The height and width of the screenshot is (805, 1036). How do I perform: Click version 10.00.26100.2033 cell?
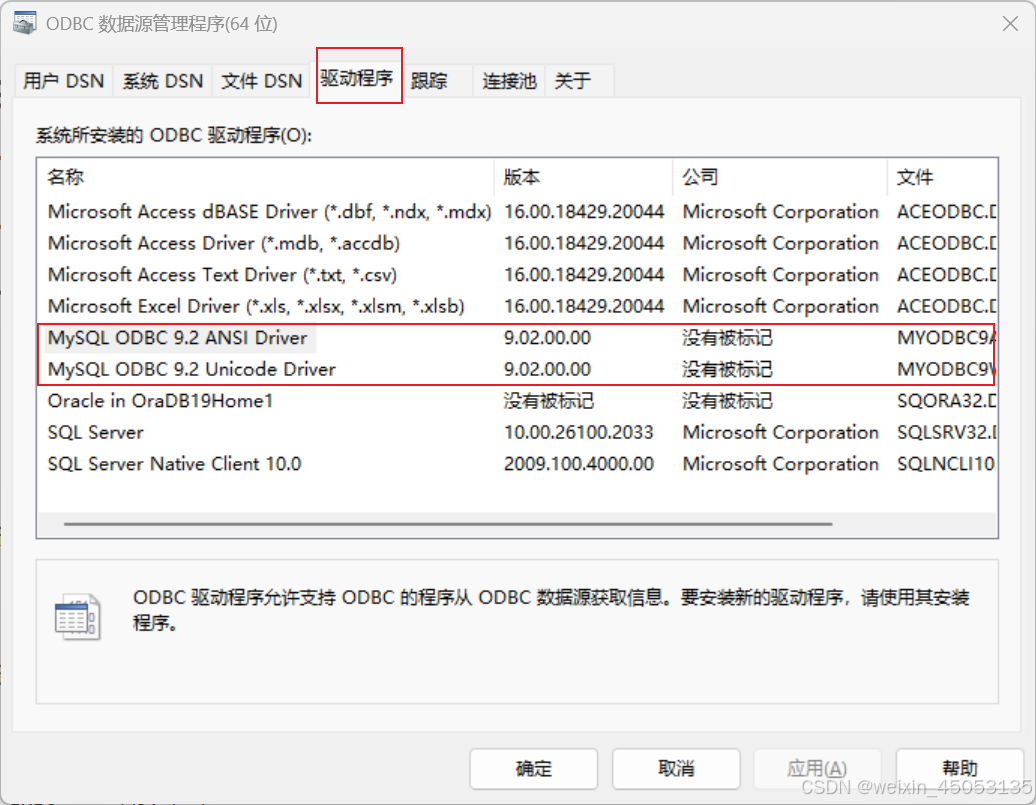tap(579, 433)
